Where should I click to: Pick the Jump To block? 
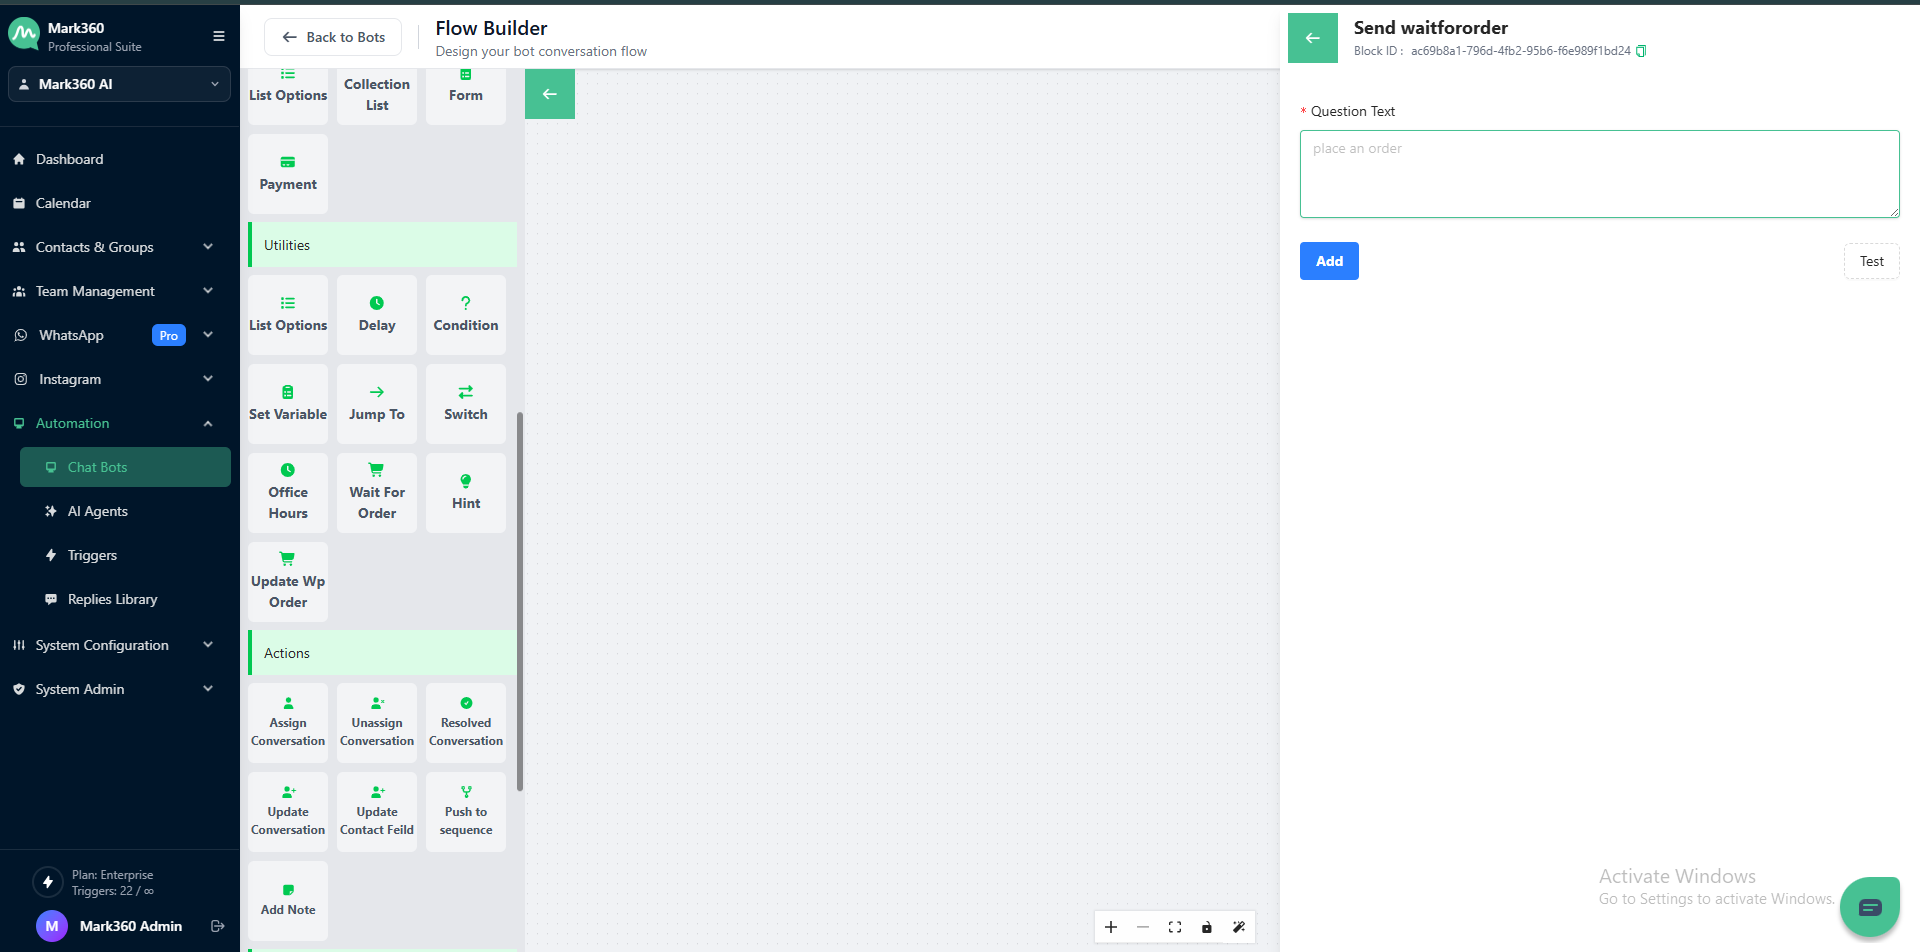pos(376,403)
